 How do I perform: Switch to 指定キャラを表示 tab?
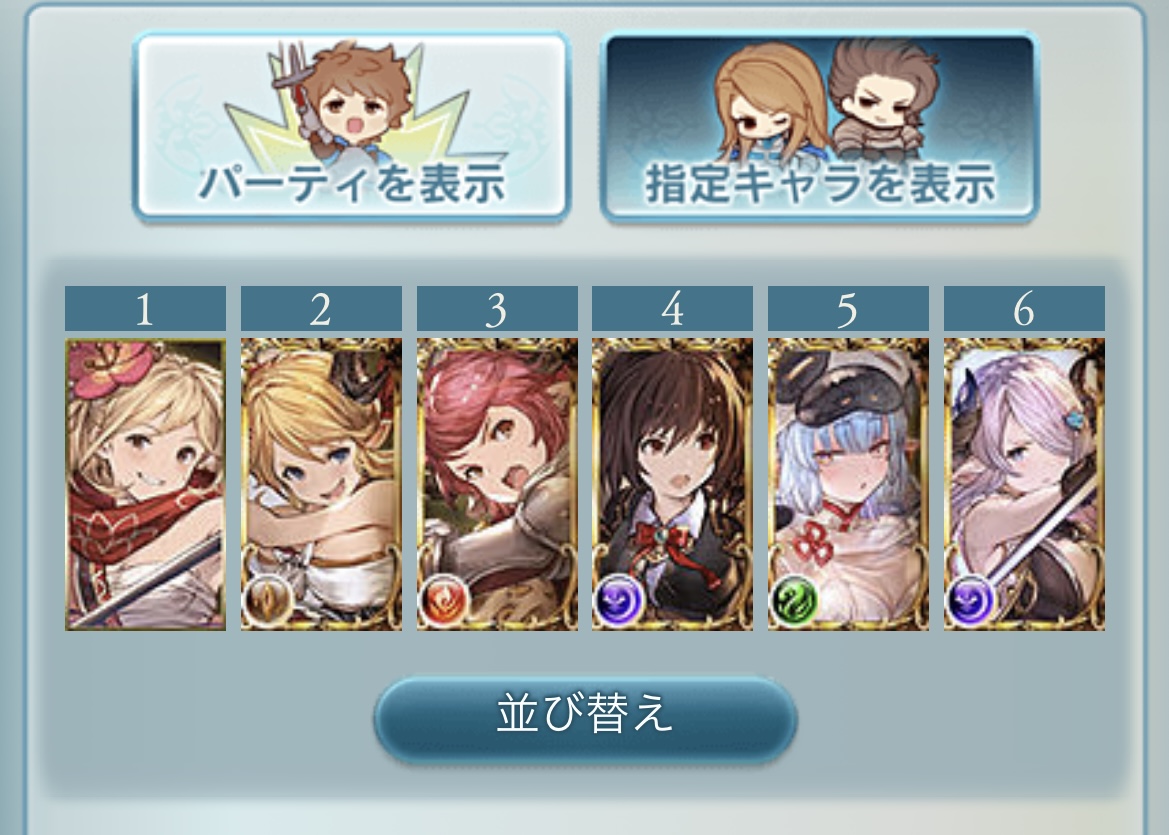819,126
